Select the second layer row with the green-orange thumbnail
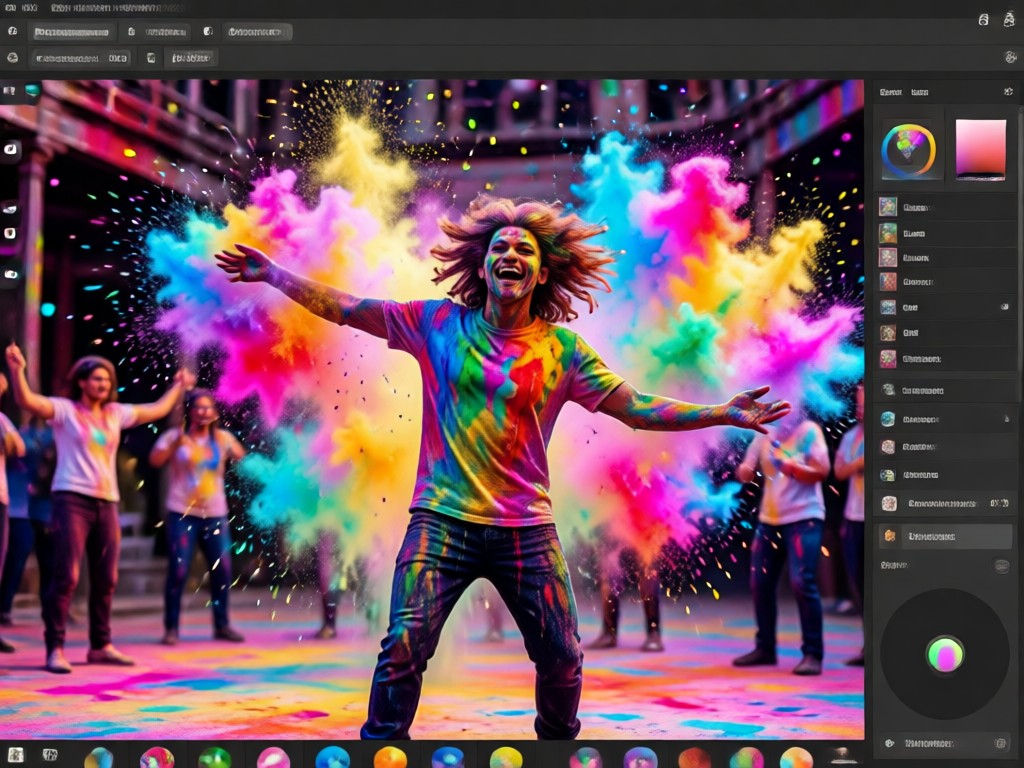 [944, 233]
